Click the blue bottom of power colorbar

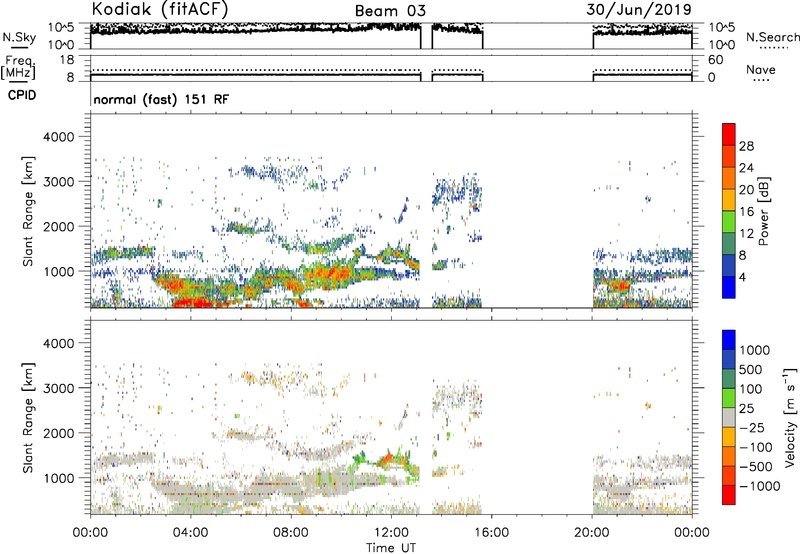pos(729,287)
